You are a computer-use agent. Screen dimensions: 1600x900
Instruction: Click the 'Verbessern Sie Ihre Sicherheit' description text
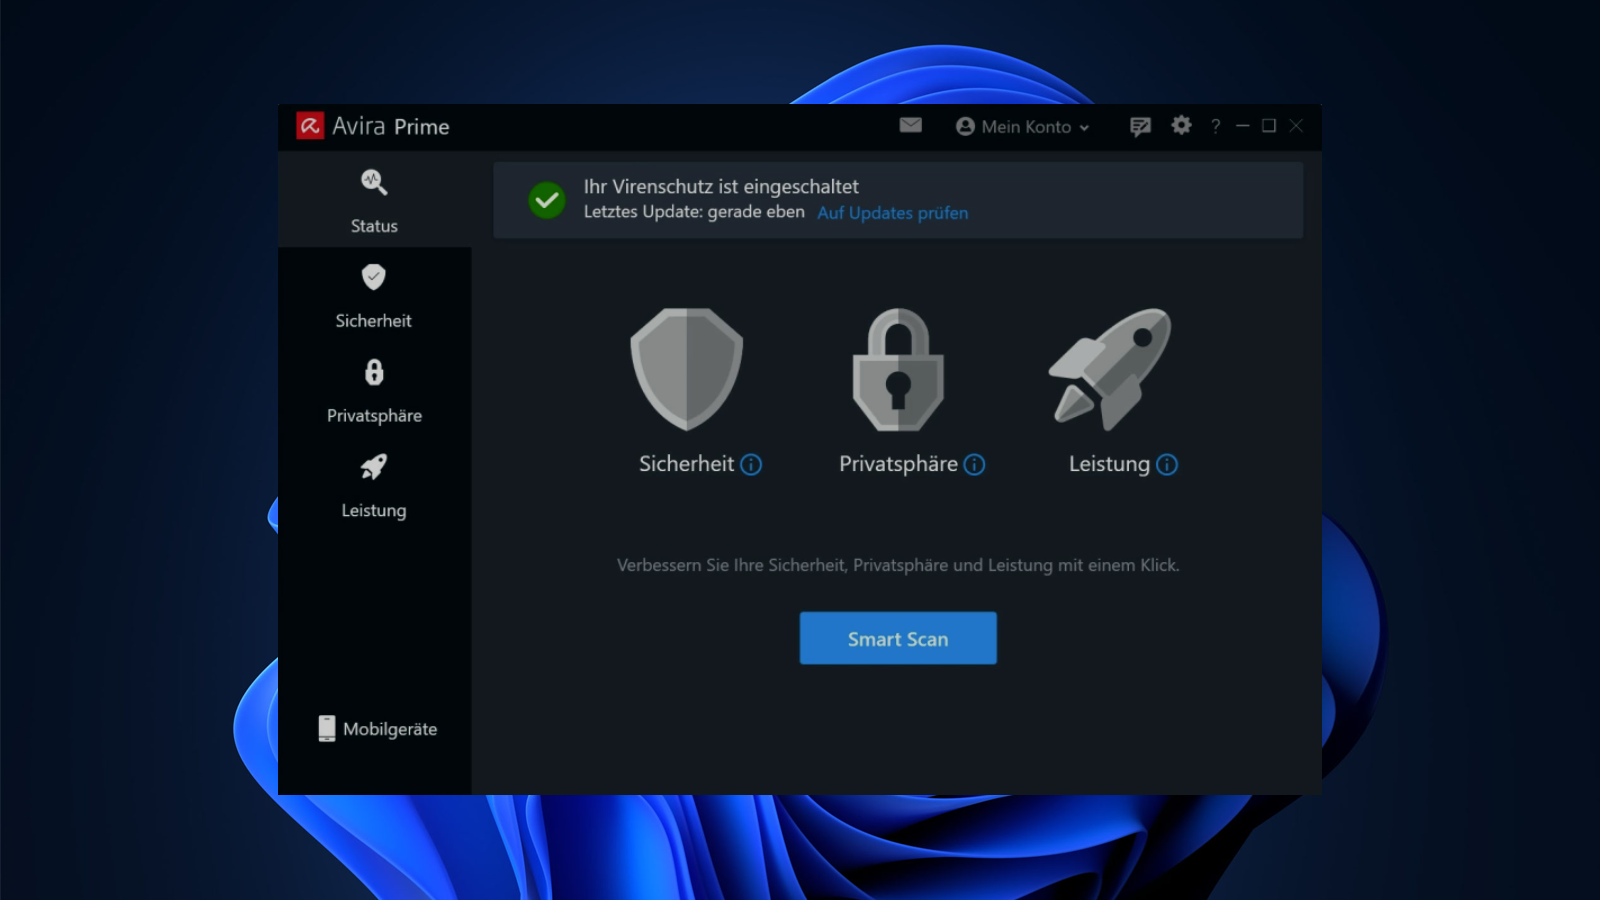pos(898,565)
